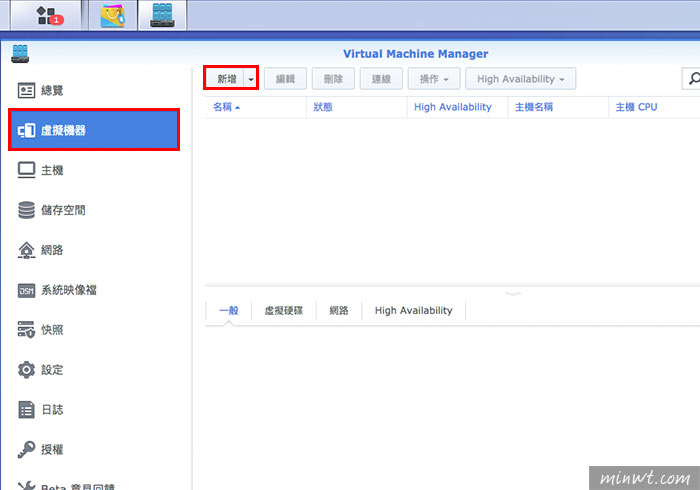This screenshot has width=700, height=490.
Task: Sort by 名稱 column header
Action: point(255,107)
